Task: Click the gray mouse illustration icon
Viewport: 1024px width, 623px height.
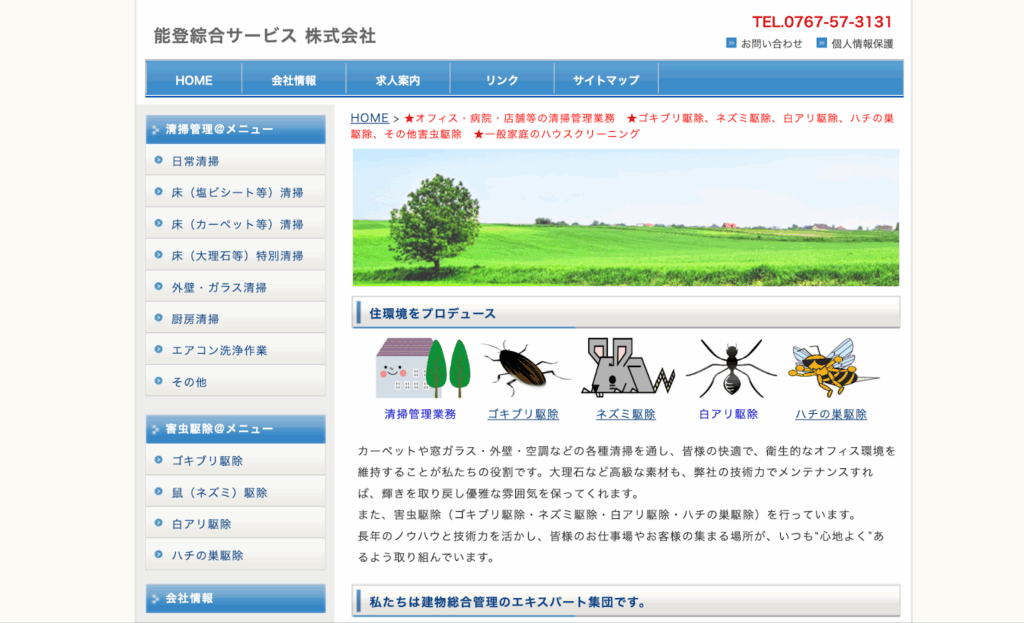Action: point(627,368)
